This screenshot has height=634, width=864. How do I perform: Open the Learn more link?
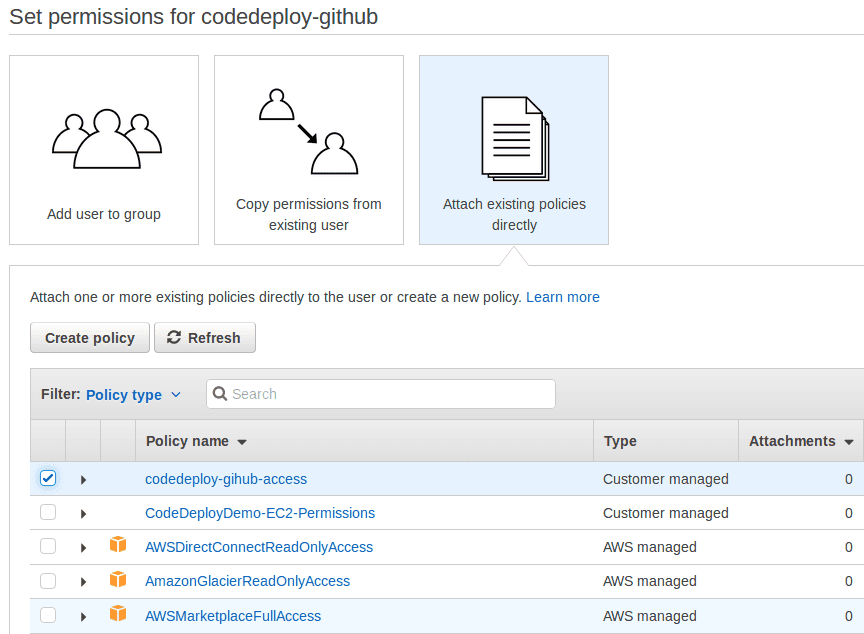tap(563, 297)
